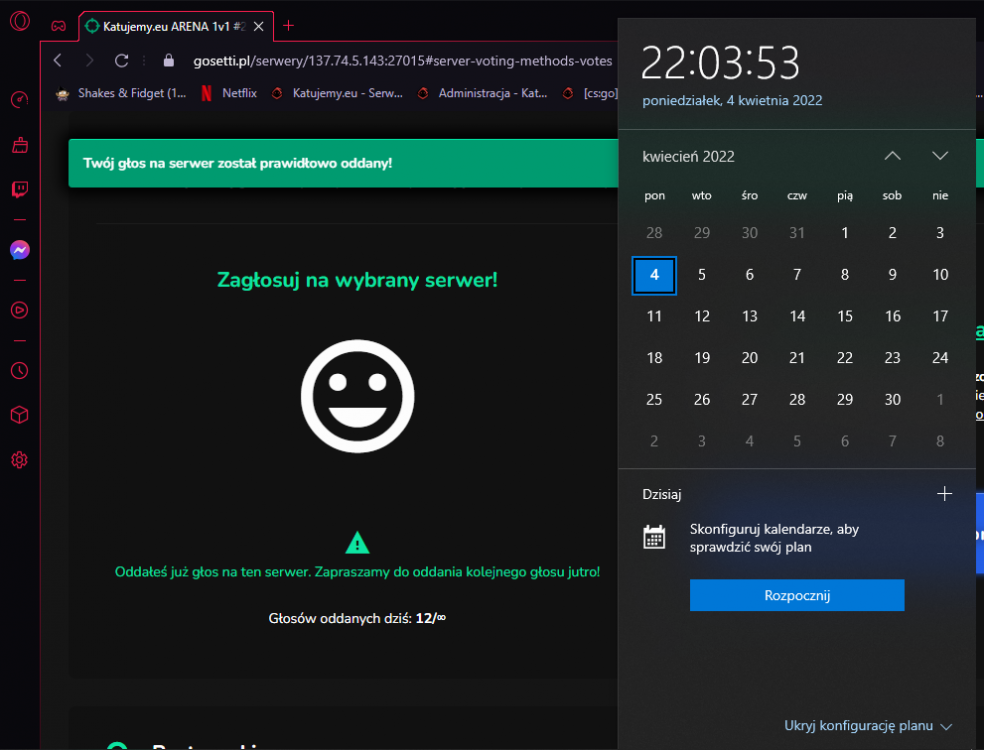Reload the gosetti.pl page
The image size is (984, 750).
tap(122, 60)
